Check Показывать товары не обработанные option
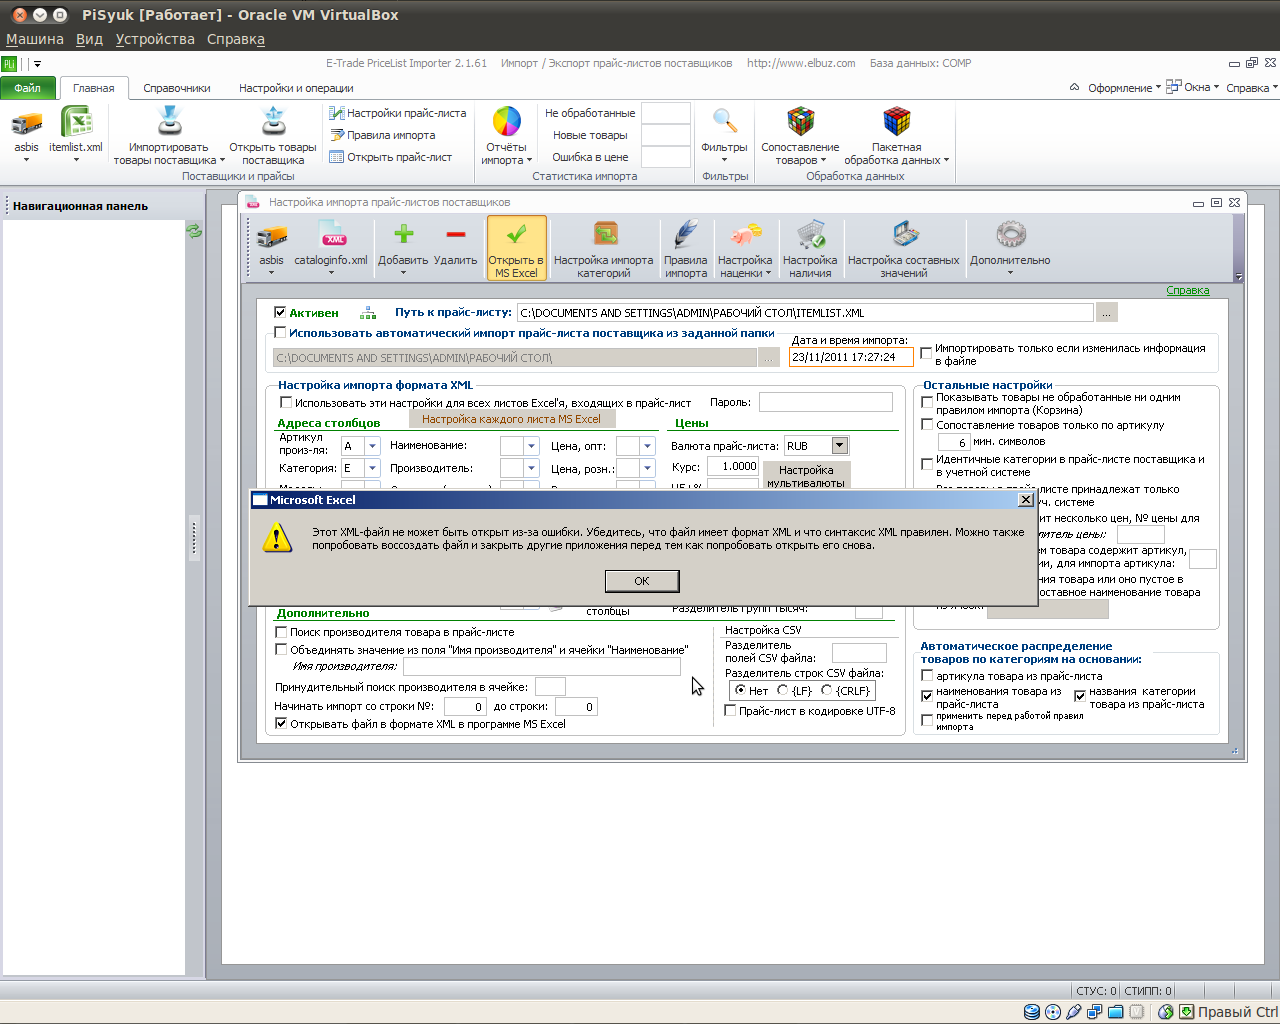Image resolution: width=1280 pixels, height=1024 pixels. coord(927,401)
